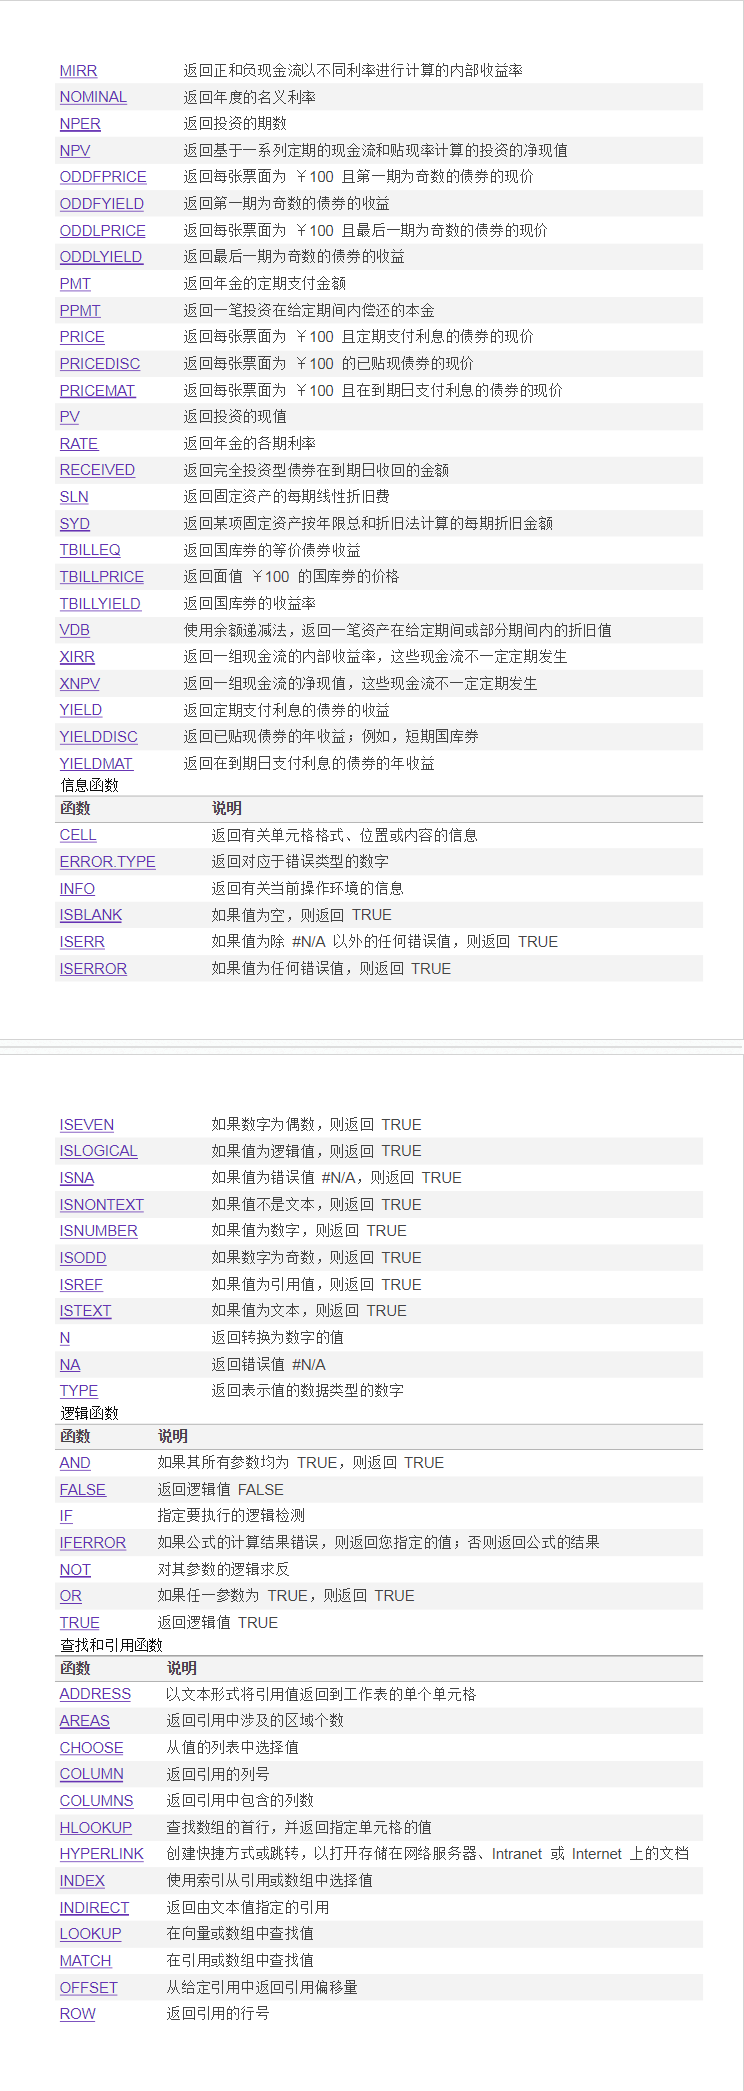Viewport: 744px width, 2091px height.
Task: Click the SYD link
Action: coord(75,524)
